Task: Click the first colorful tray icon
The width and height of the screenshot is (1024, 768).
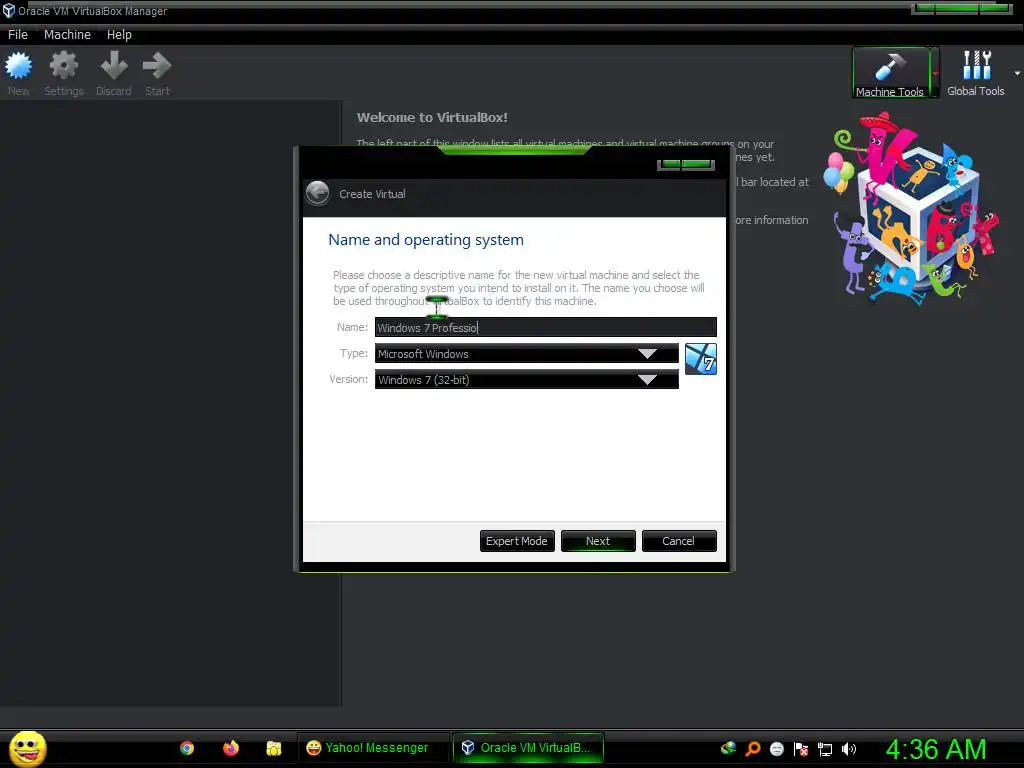Action: click(728, 748)
